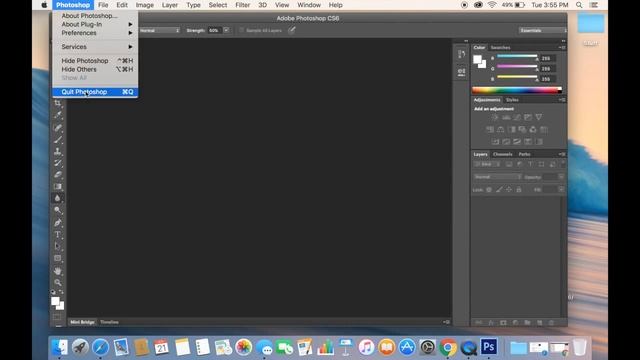The image size is (640, 360).
Task: Toggle filter for type layers
Action: coord(530,164)
